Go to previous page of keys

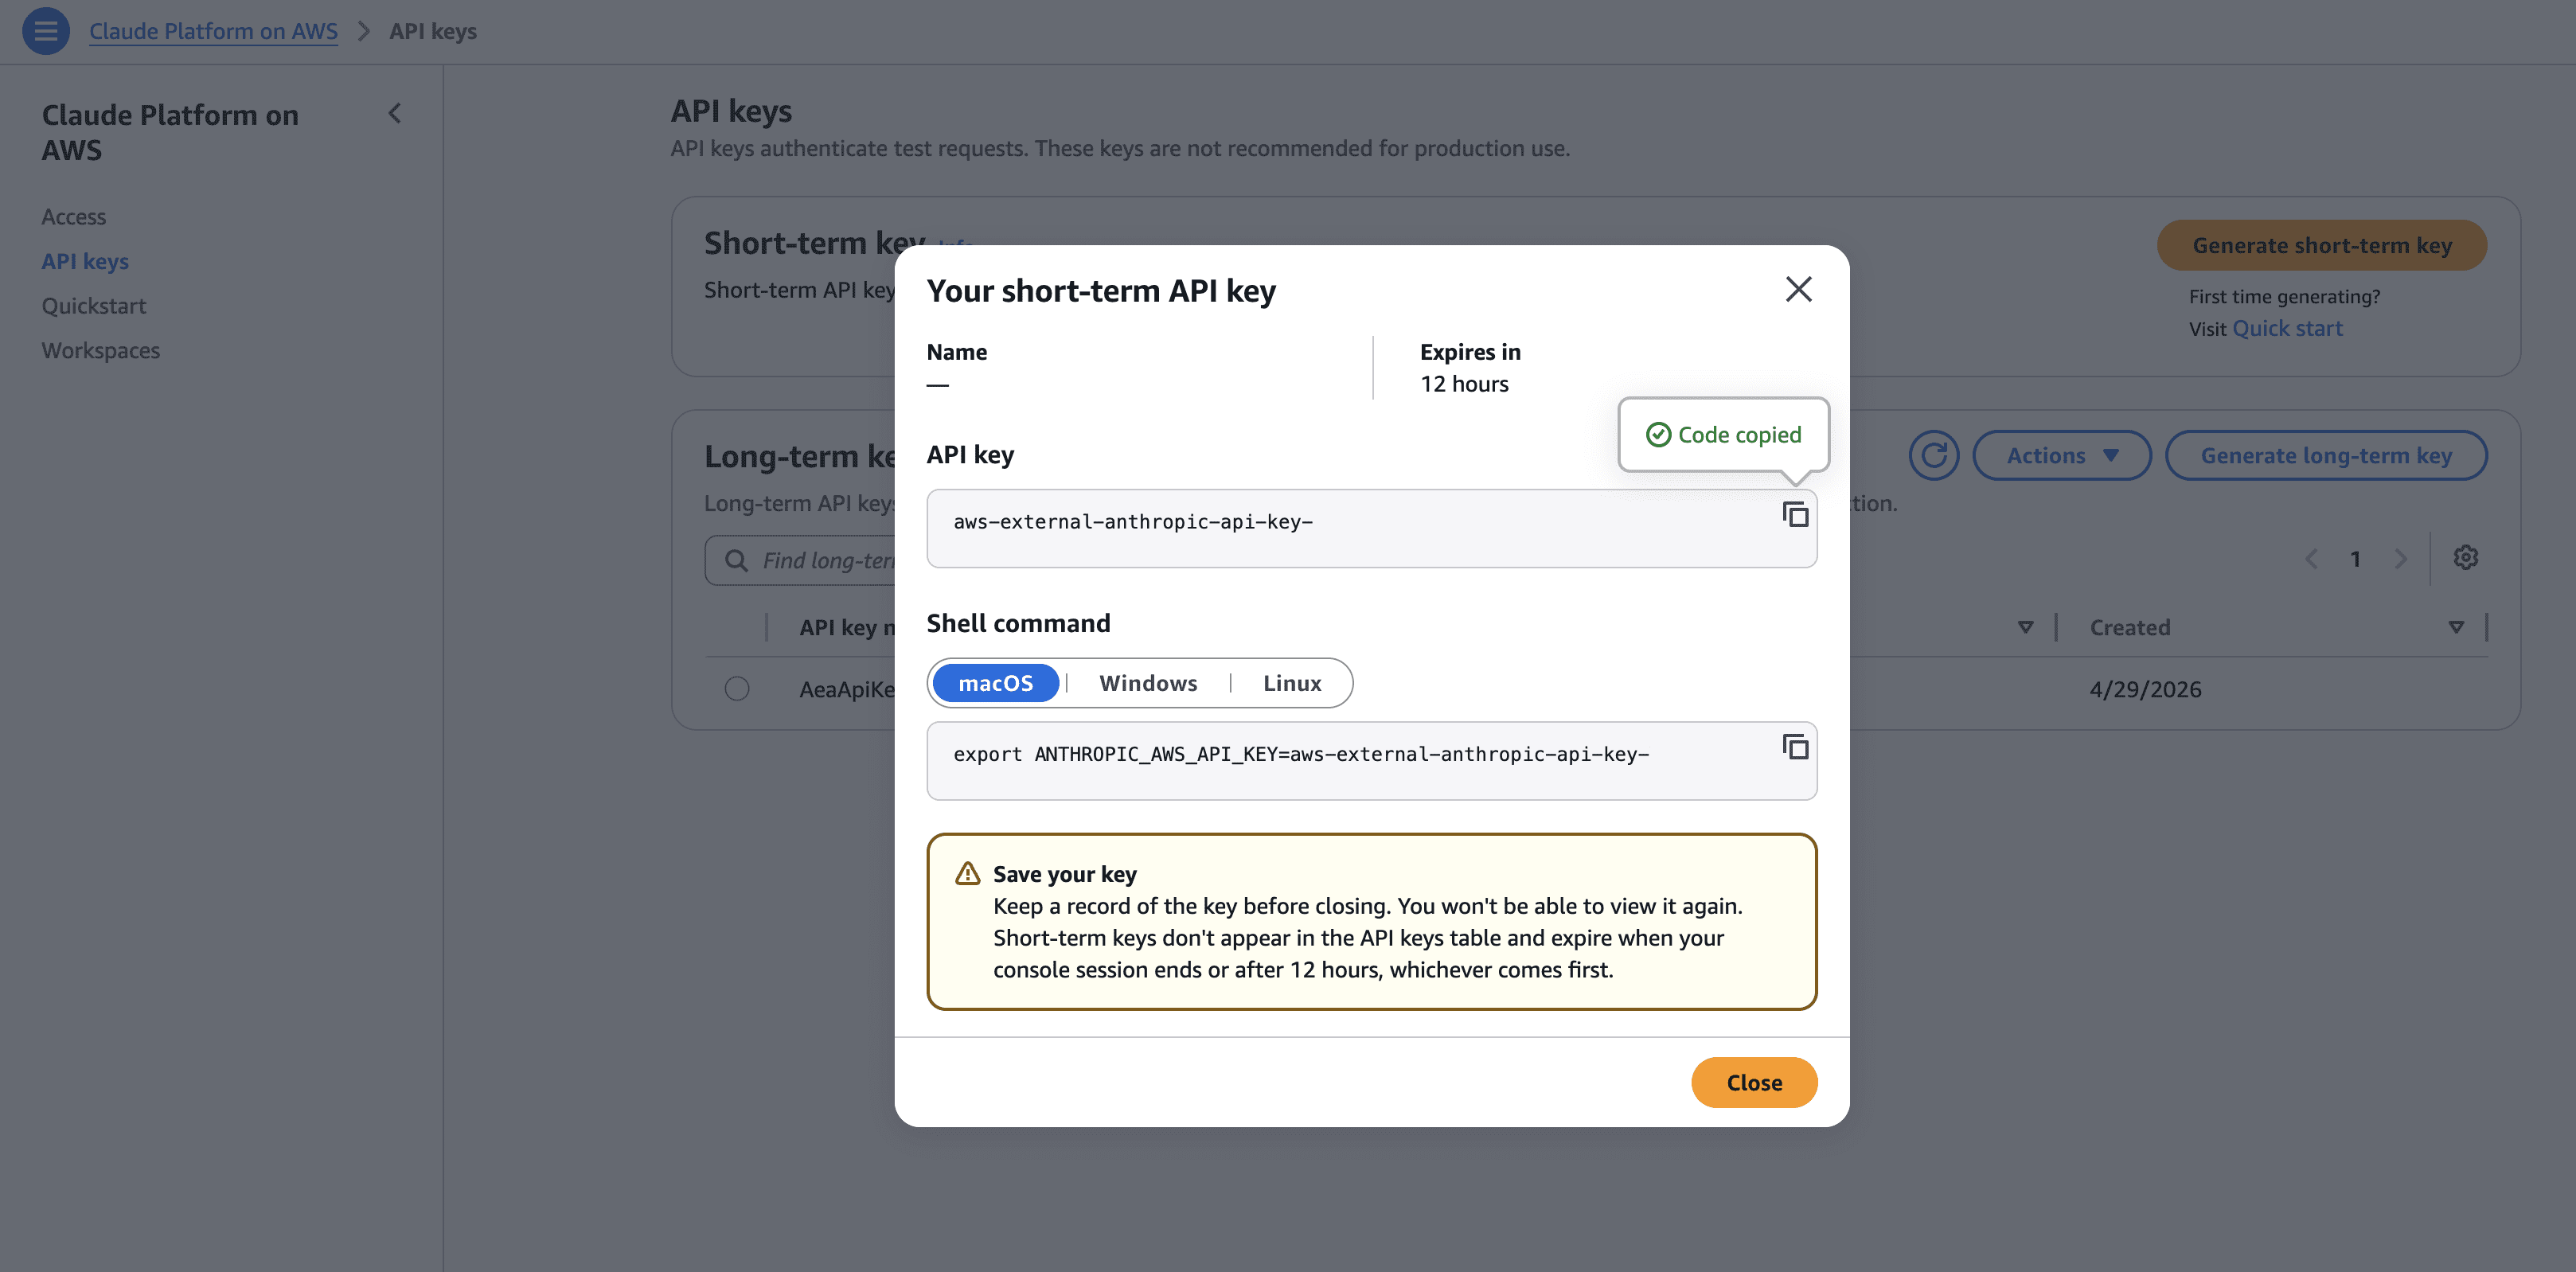click(x=2311, y=559)
